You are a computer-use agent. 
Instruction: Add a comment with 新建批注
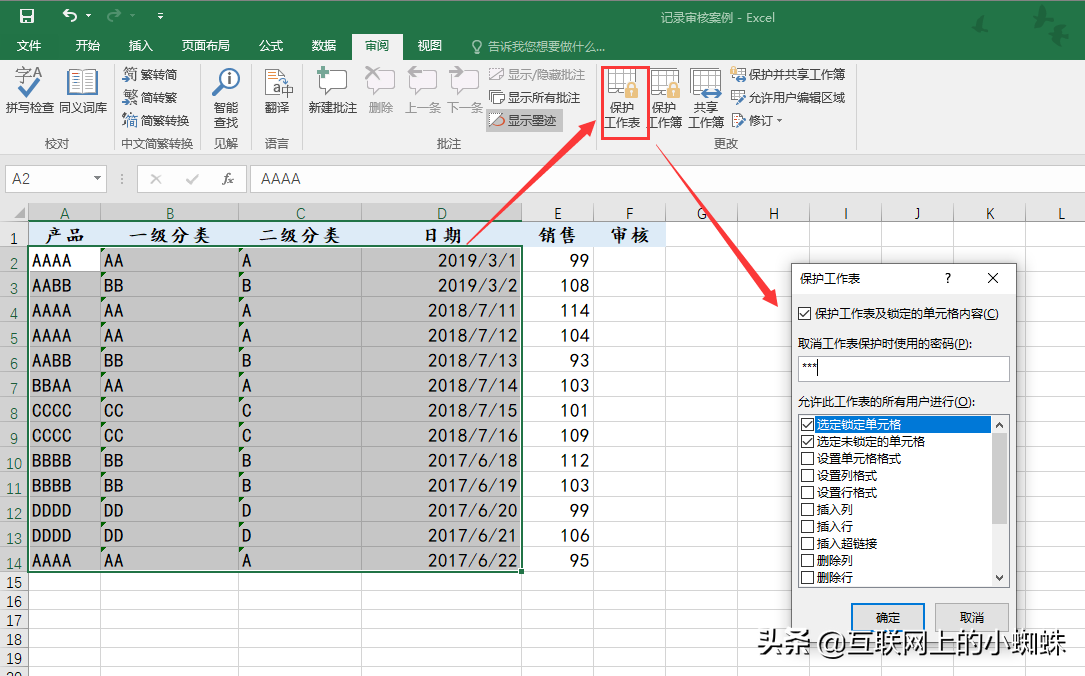coord(332,90)
